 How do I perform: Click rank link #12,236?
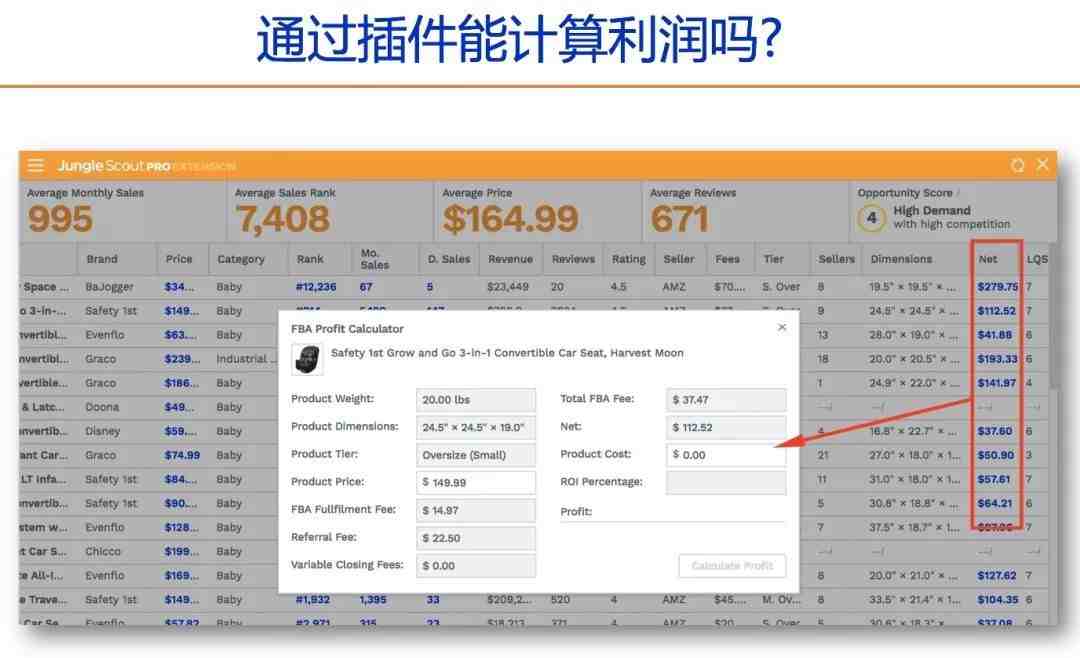coord(316,287)
